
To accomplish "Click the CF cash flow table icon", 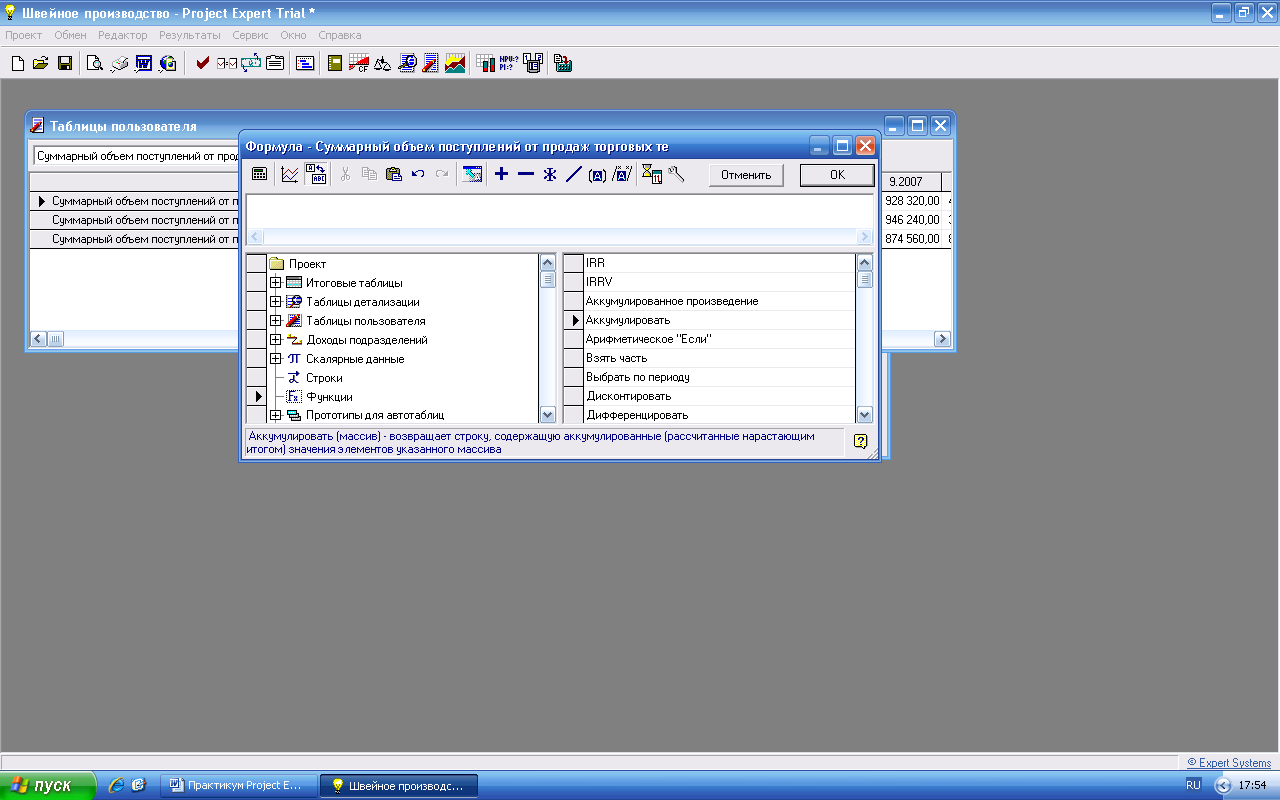I will (x=359, y=64).
